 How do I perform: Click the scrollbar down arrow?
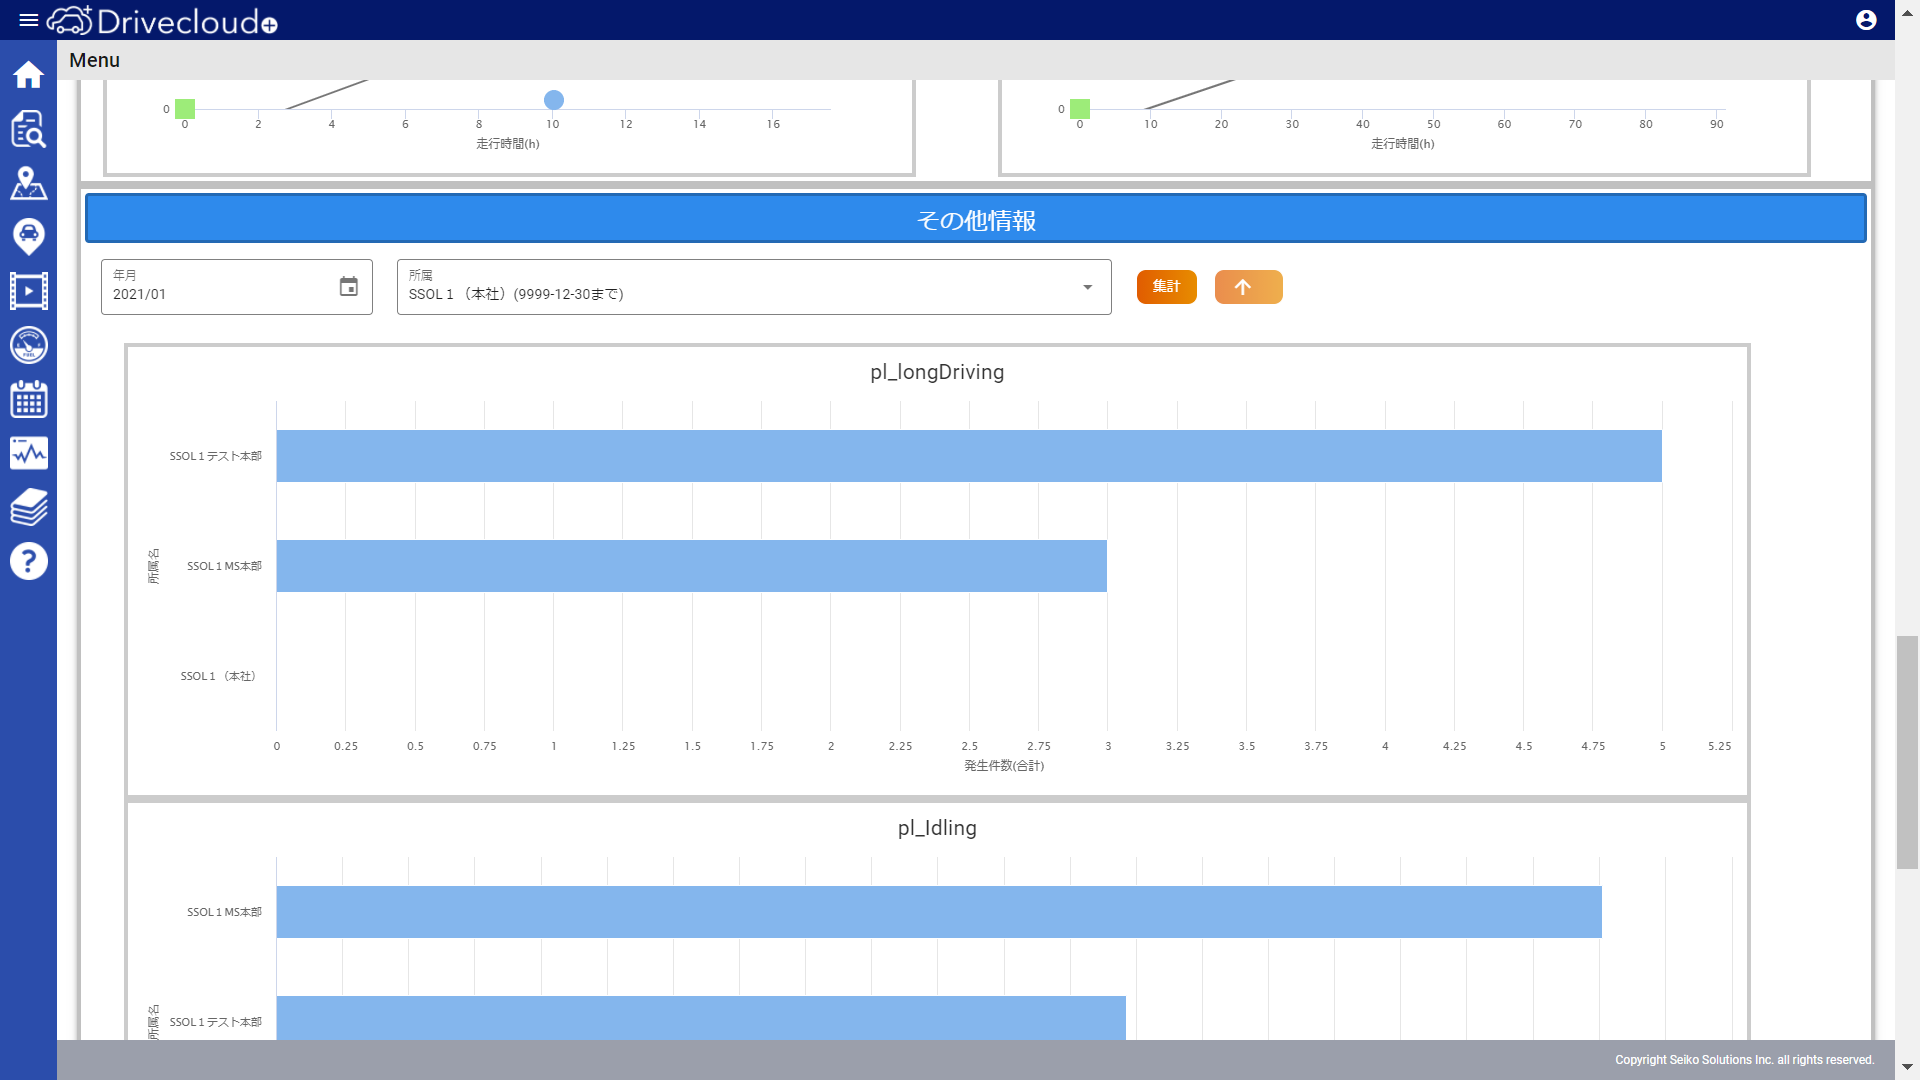tap(1907, 1068)
